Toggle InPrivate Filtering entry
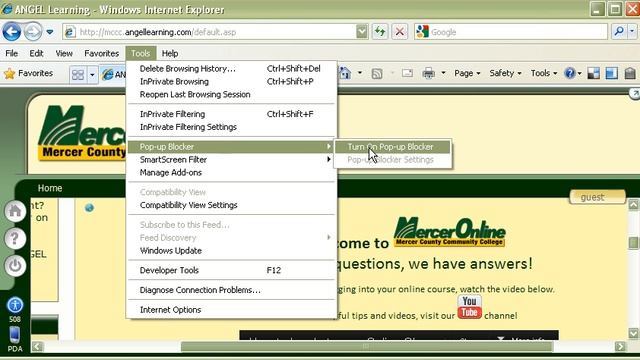The height and width of the screenshot is (360, 640). coord(232,114)
